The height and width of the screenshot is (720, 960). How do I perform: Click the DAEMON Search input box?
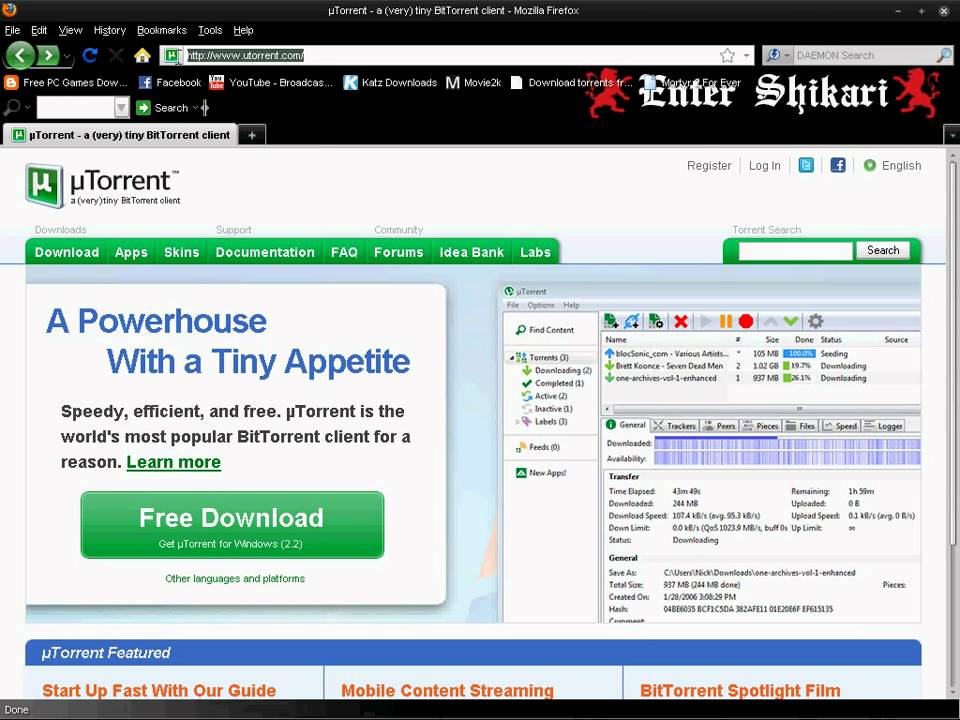(x=864, y=55)
